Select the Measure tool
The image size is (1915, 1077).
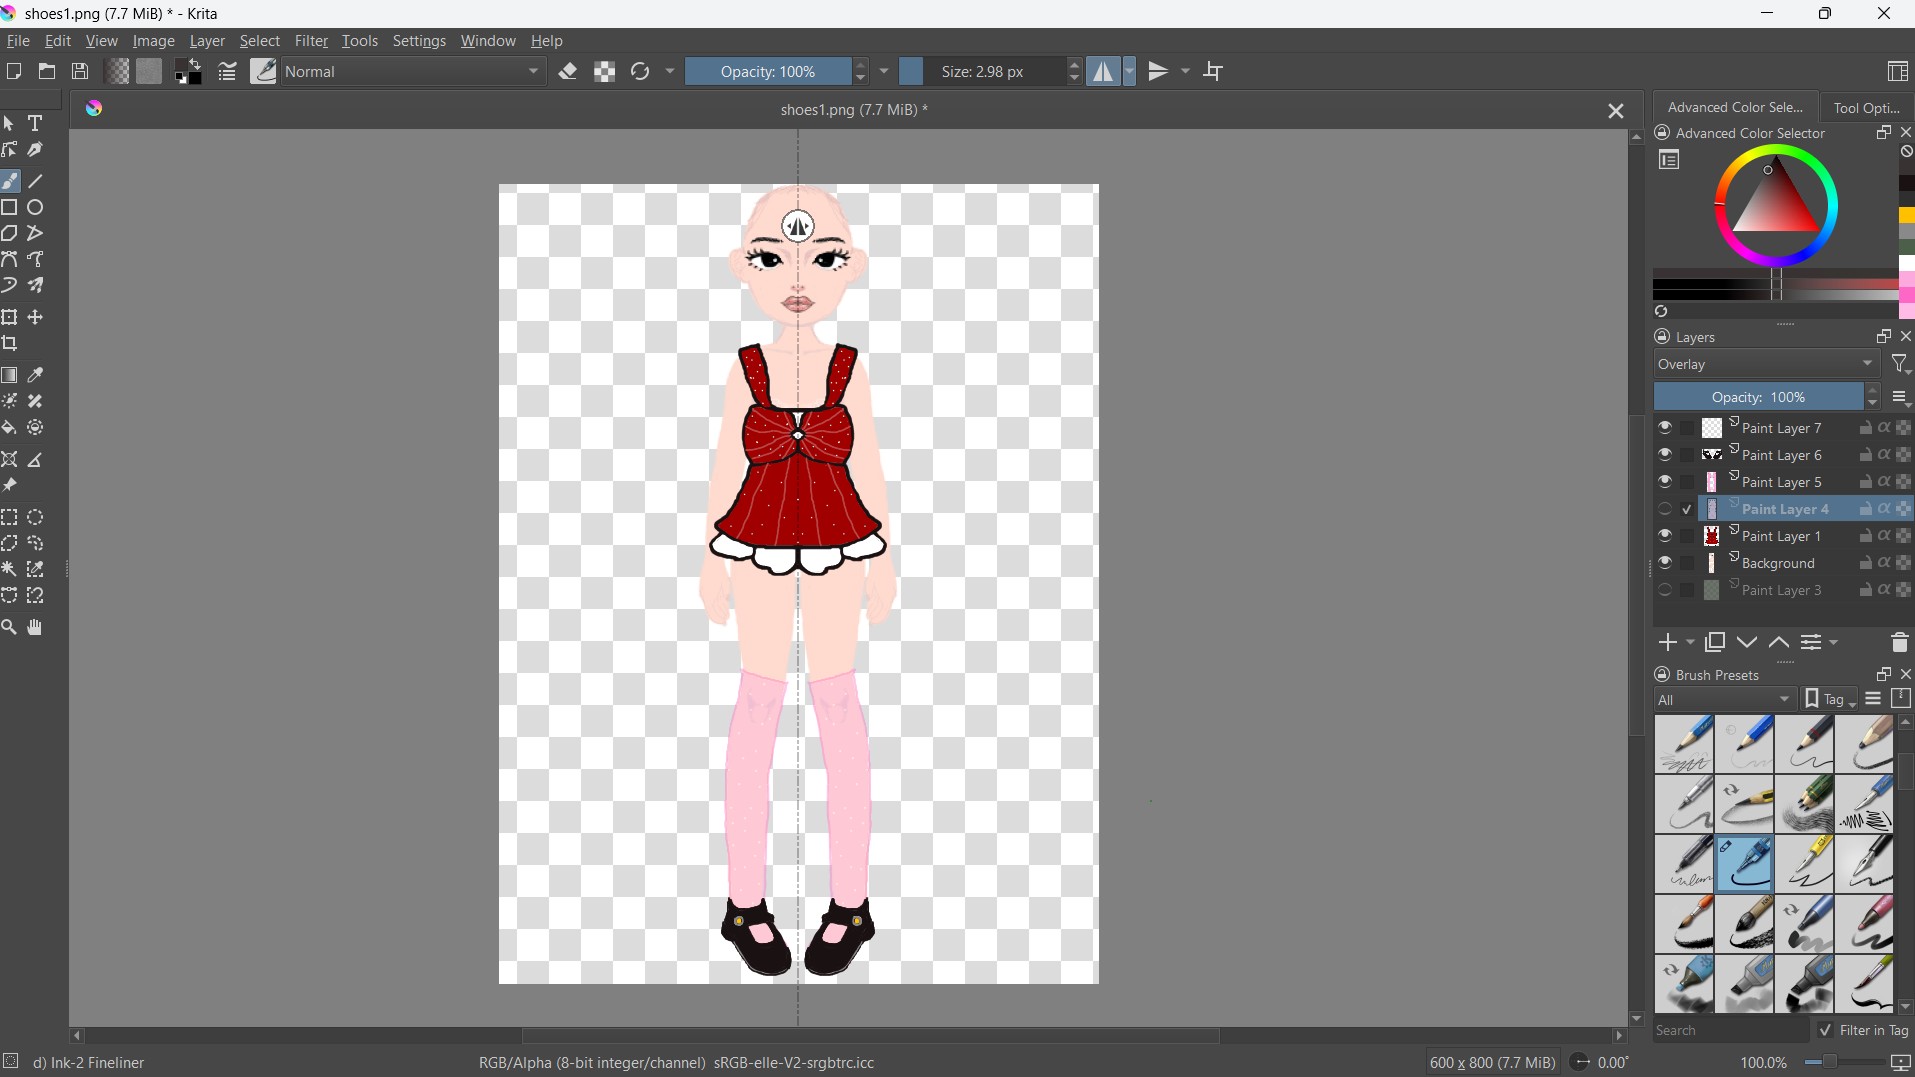[35, 459]
